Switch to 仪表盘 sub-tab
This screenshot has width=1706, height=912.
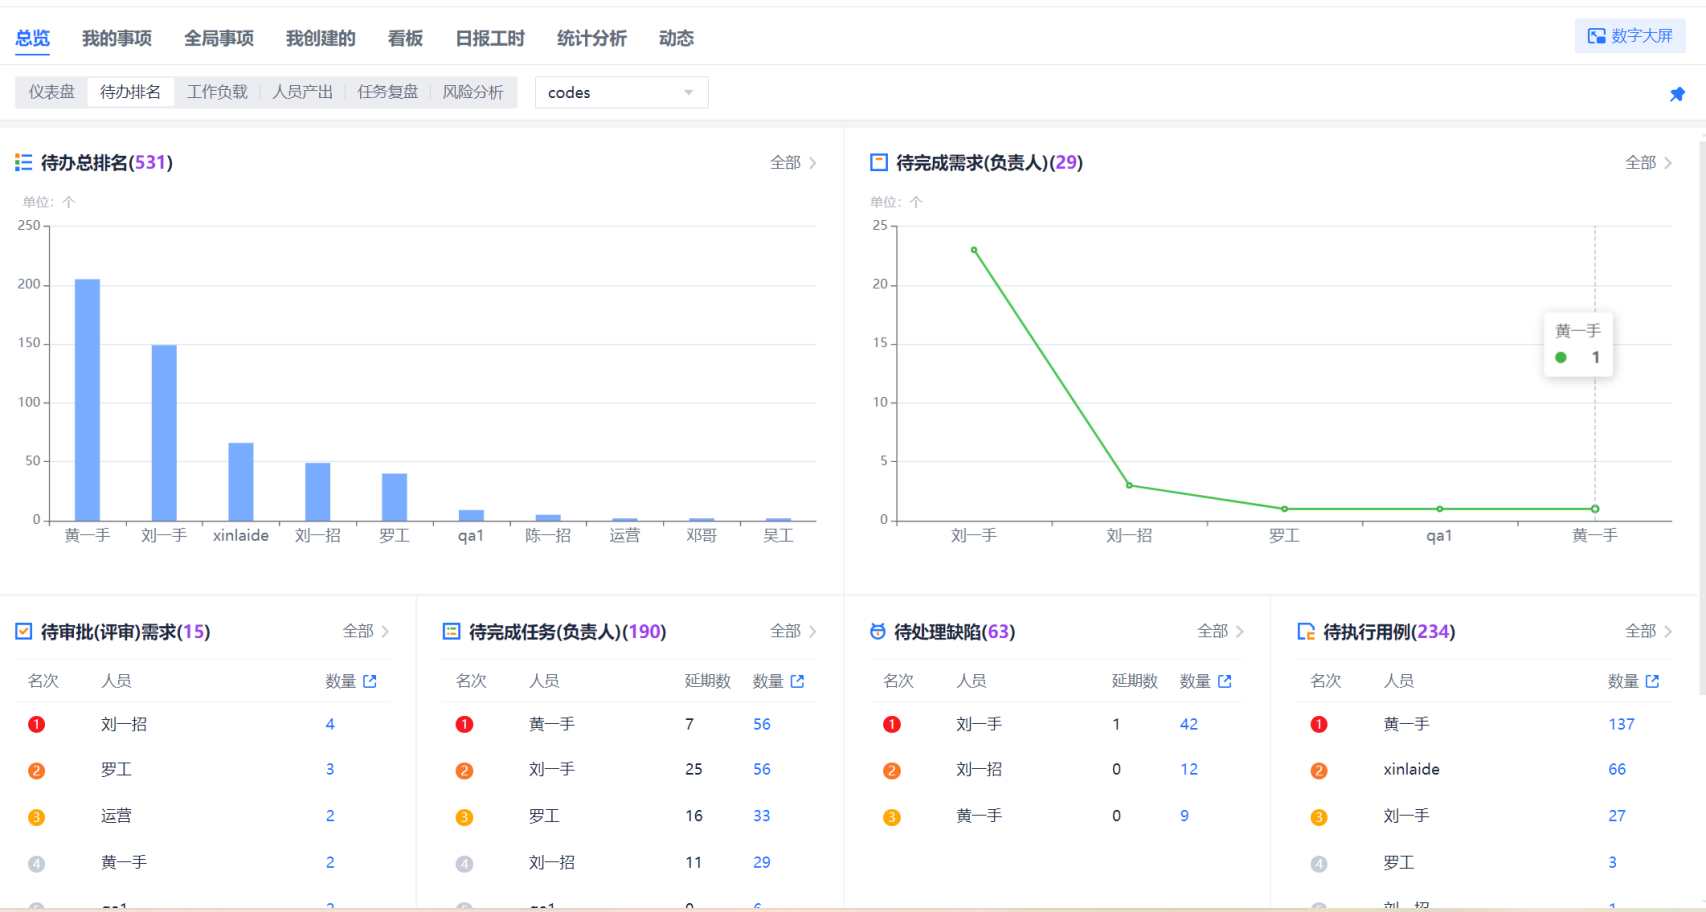coord(52,92)
